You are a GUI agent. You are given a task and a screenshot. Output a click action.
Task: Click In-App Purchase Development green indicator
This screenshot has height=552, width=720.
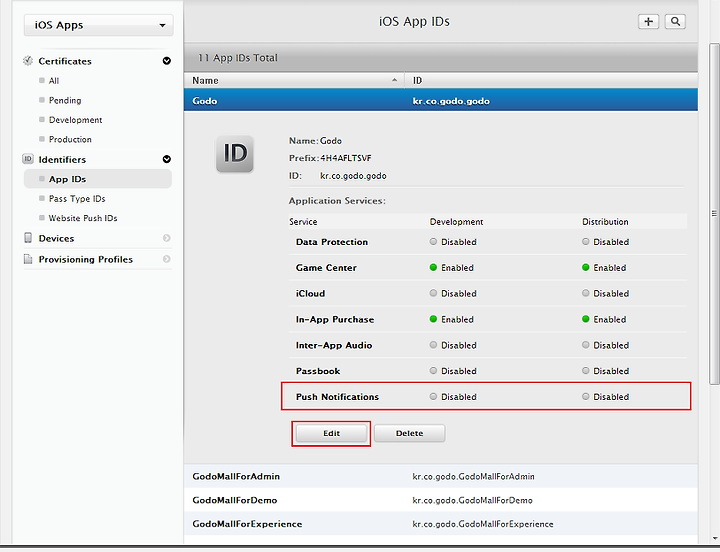(433, 319)
